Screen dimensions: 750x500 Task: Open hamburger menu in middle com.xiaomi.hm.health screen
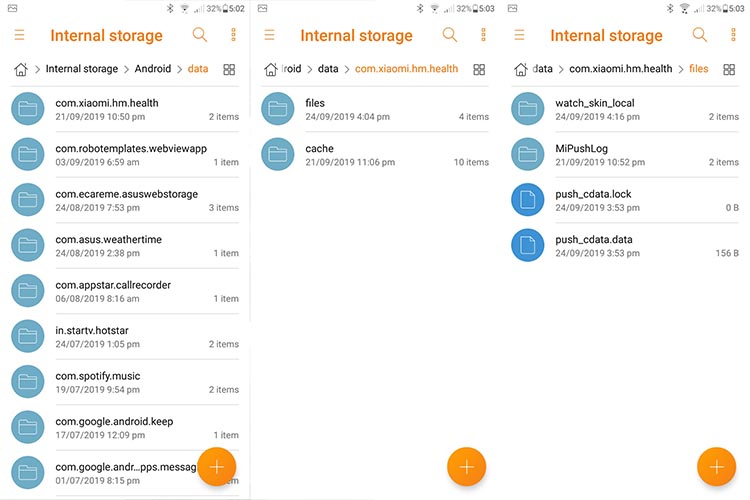click(269, 35)
